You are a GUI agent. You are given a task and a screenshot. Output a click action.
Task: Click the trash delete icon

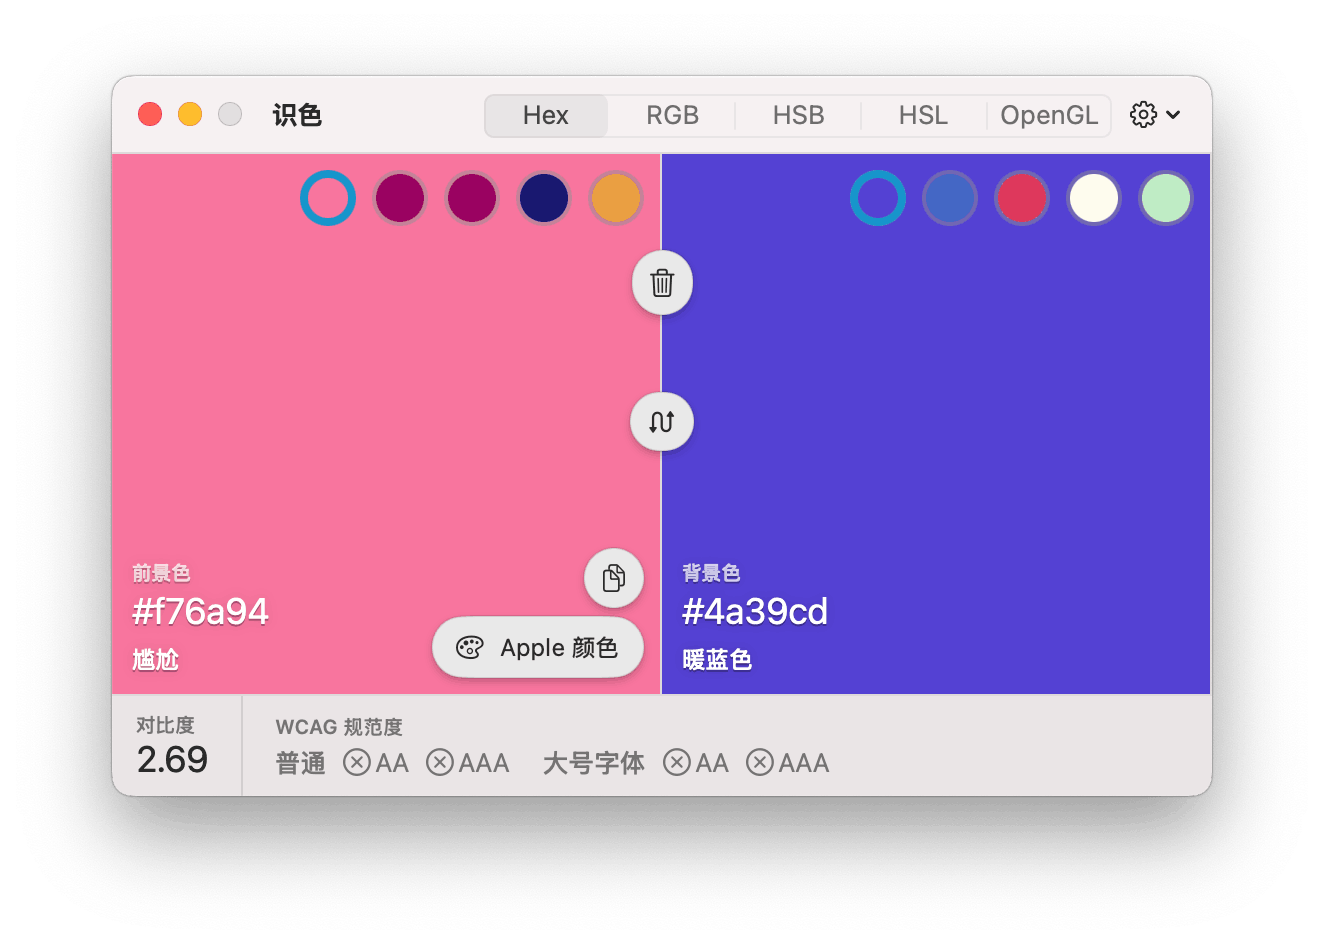click(x=662, y=283)
